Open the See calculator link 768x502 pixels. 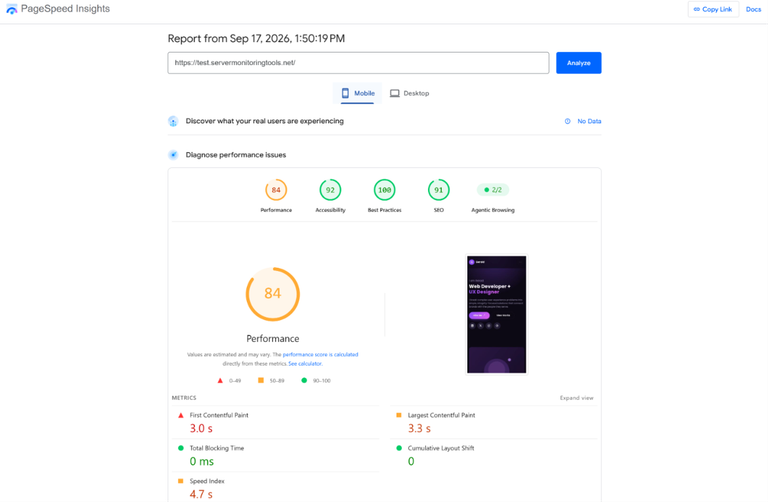[305, 363]
